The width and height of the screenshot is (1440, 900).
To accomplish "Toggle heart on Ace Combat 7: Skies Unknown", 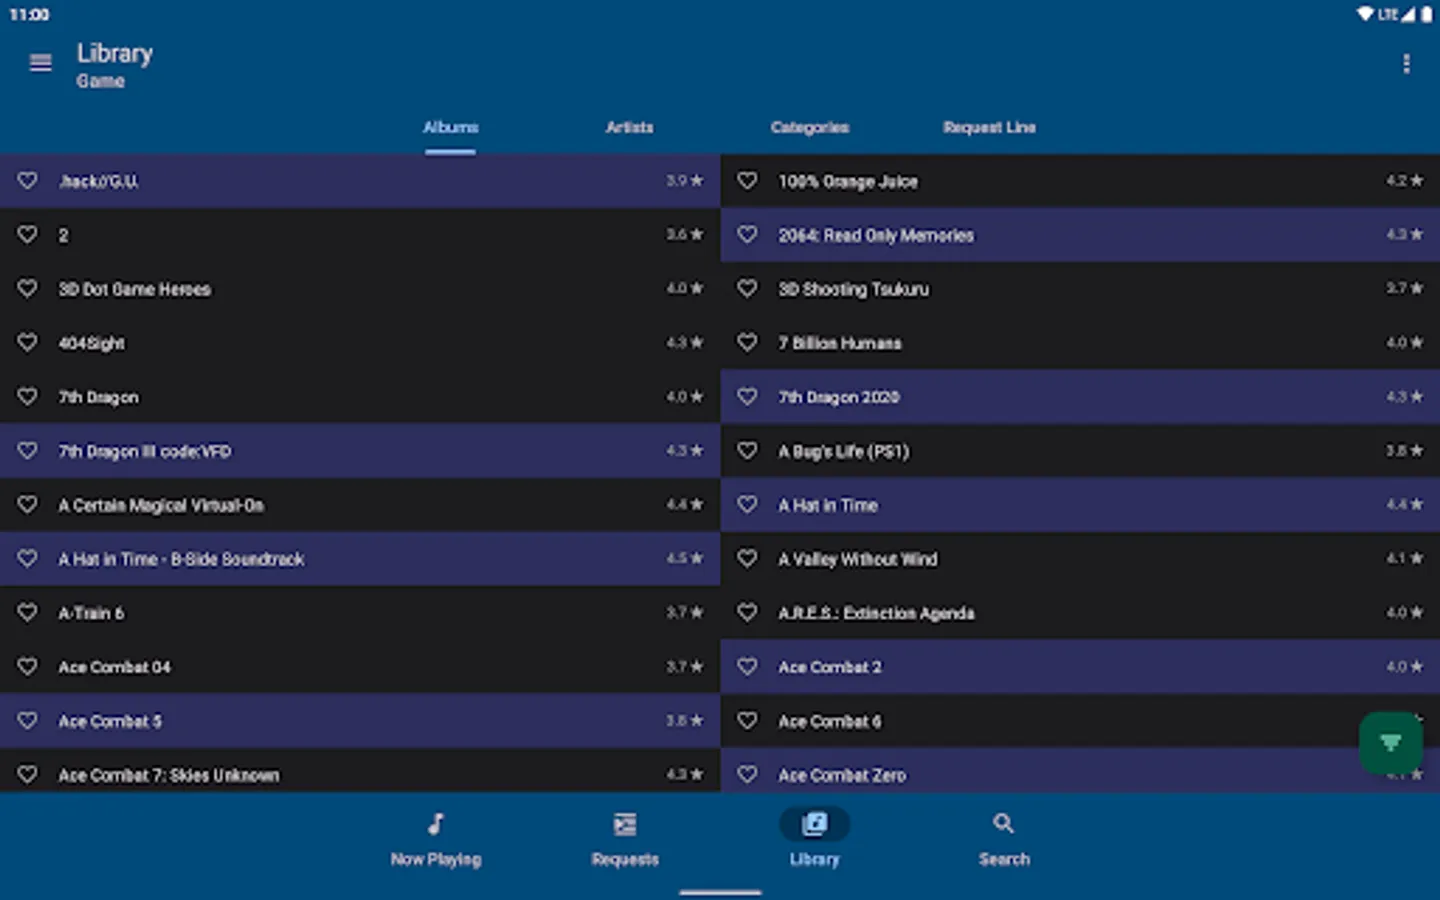I will click(x=28, y=775).
